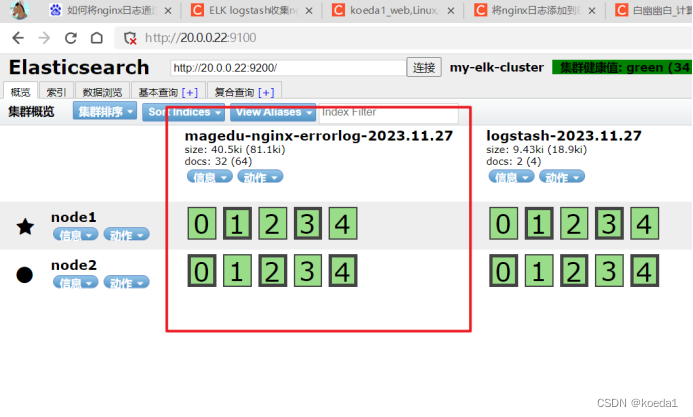This screenshot has width=693, height=417.
Task: Open node2 信息 dropdown
Action: pos(76,282)
